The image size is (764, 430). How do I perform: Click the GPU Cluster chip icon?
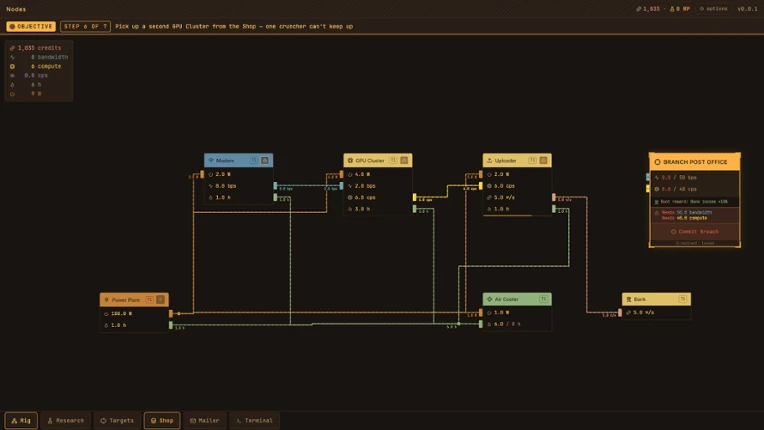350,160
